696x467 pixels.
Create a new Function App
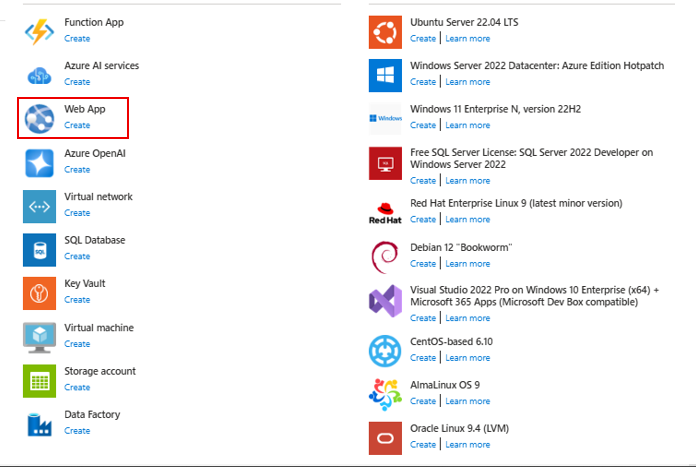click(77, 39)
